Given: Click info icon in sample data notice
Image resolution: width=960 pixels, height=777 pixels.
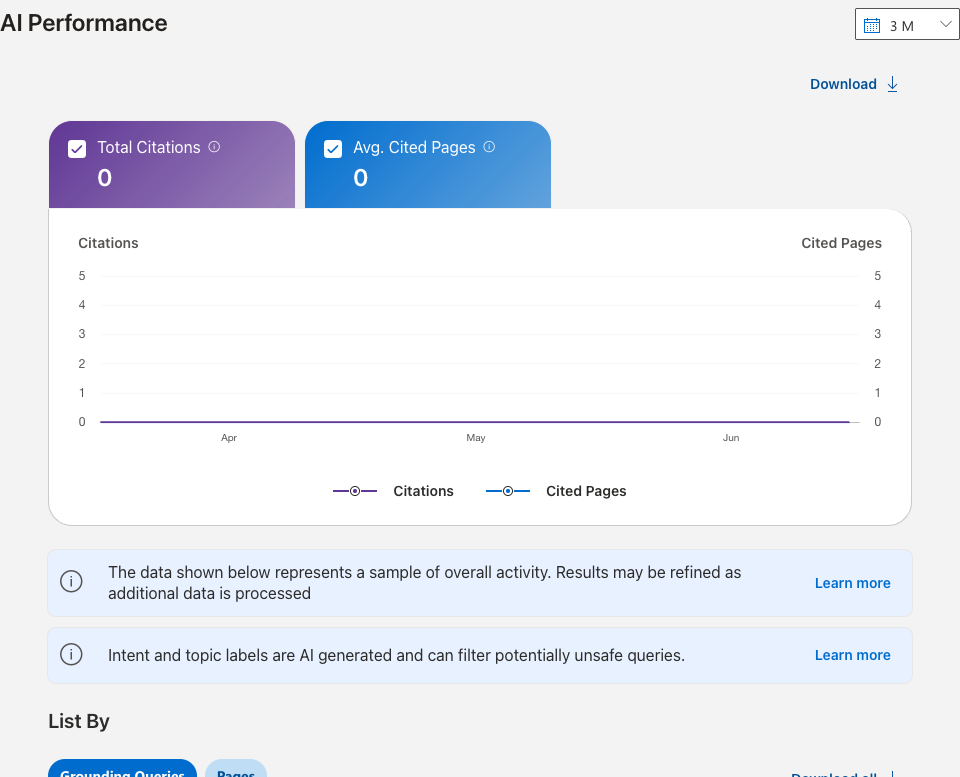Looking at the screenshot, I should (71, 581).
